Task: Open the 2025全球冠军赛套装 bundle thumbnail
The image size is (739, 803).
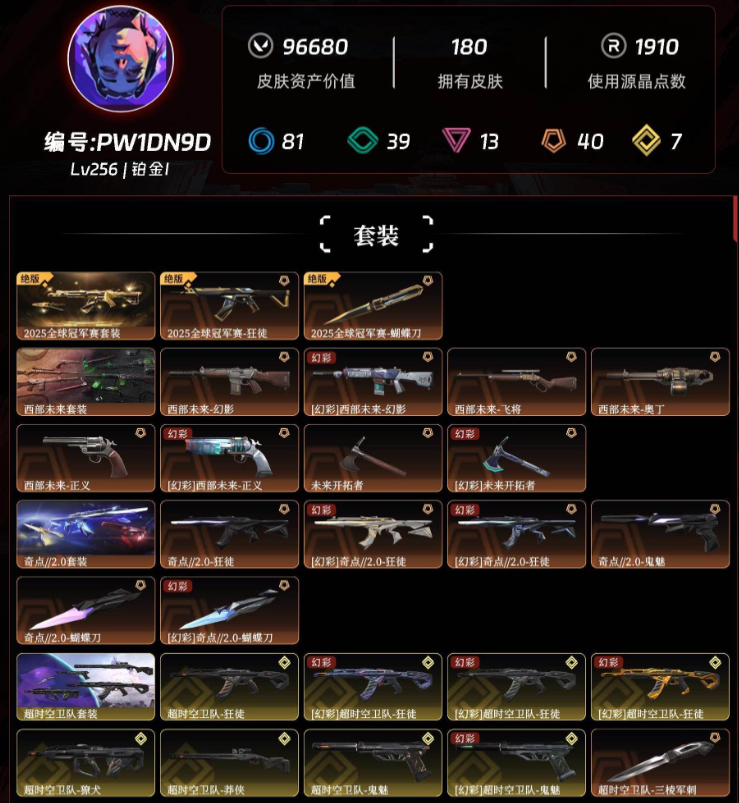Action: tap(86, 306)
